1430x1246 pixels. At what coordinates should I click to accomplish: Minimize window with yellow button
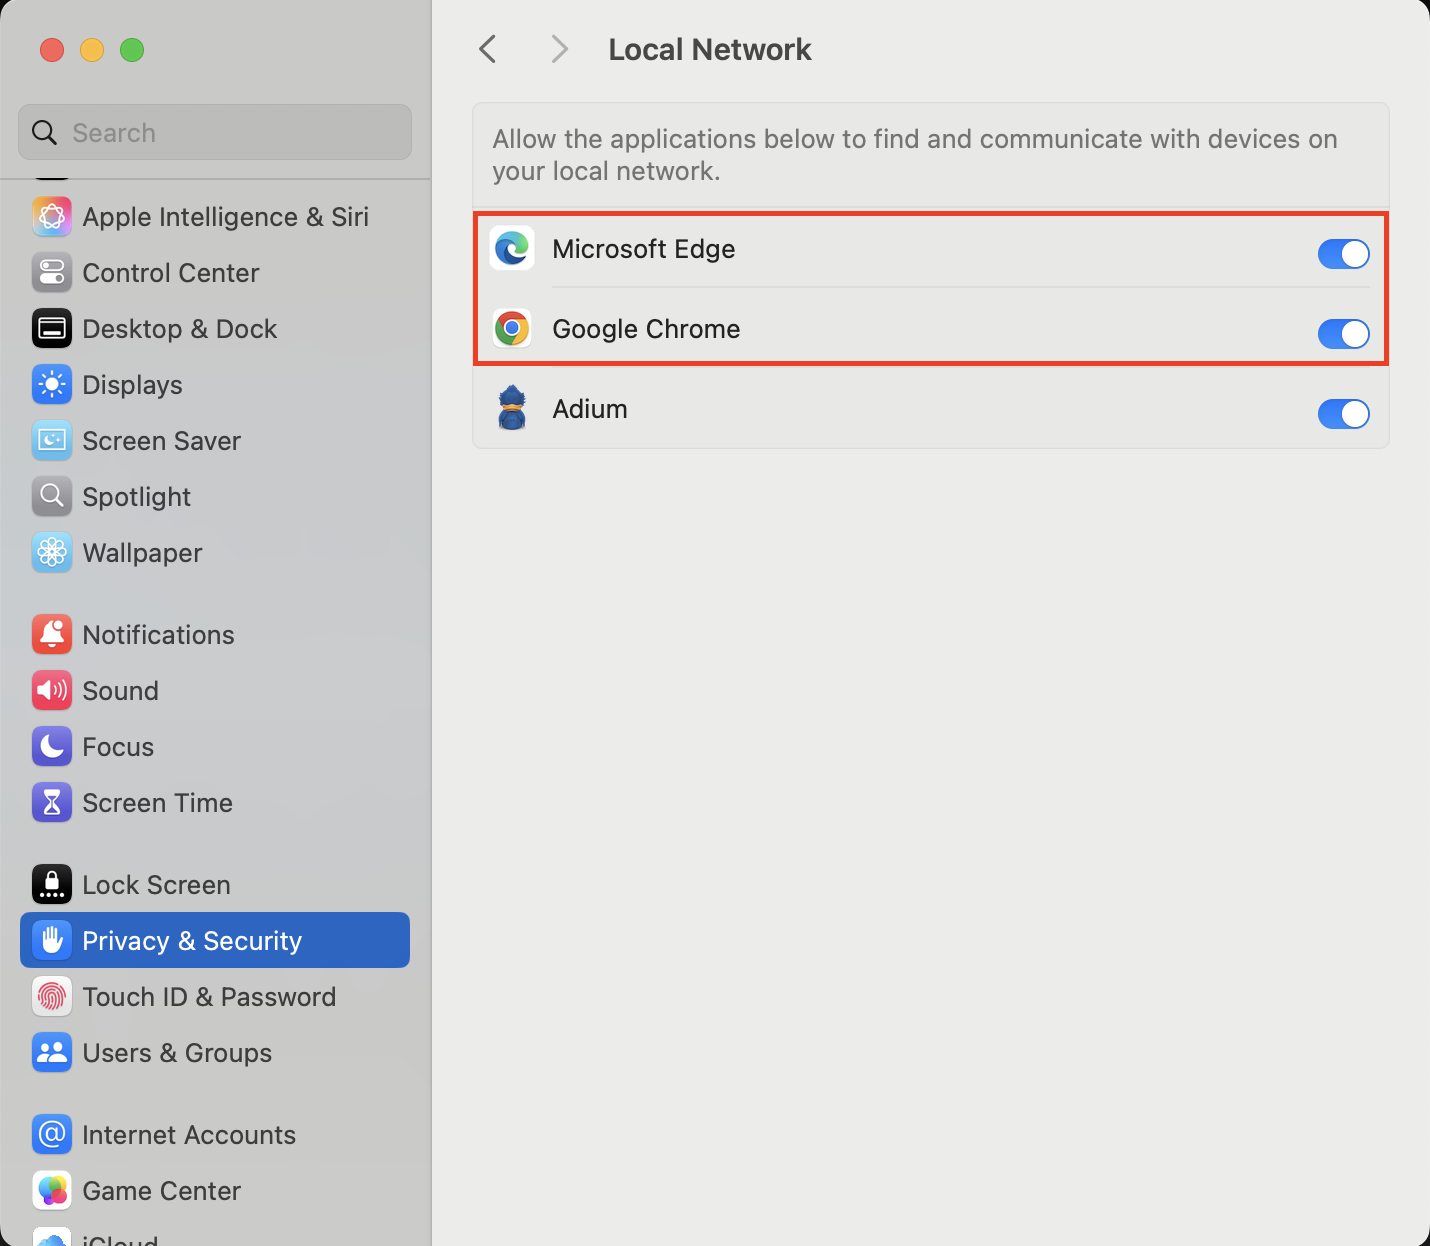coord(92,50)
